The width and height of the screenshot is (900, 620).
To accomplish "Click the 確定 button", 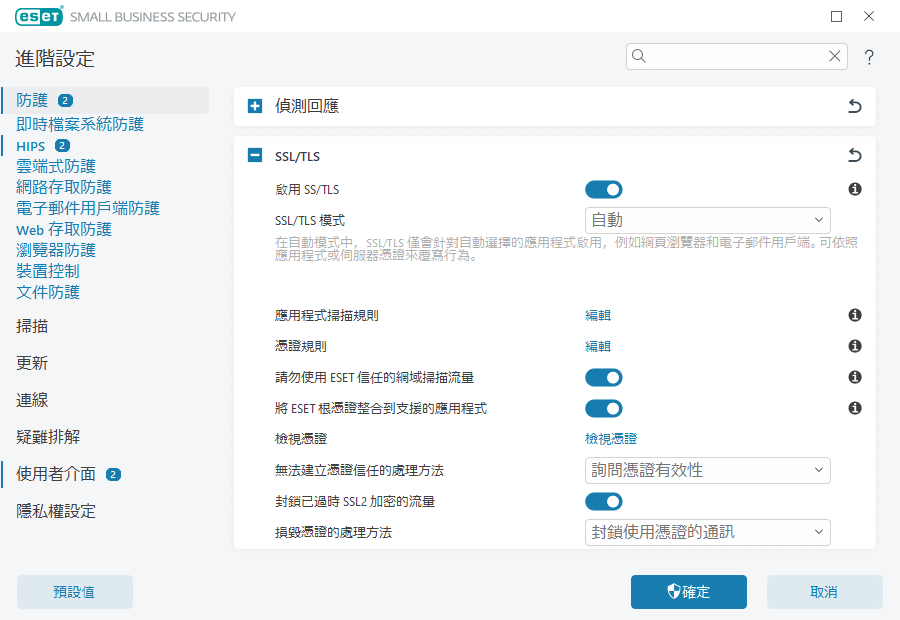I will point(688,592).
